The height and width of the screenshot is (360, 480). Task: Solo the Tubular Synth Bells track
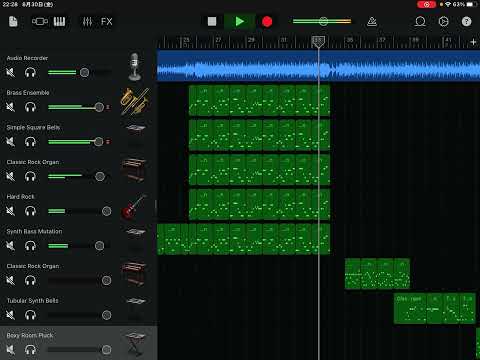tap(30, 315)
